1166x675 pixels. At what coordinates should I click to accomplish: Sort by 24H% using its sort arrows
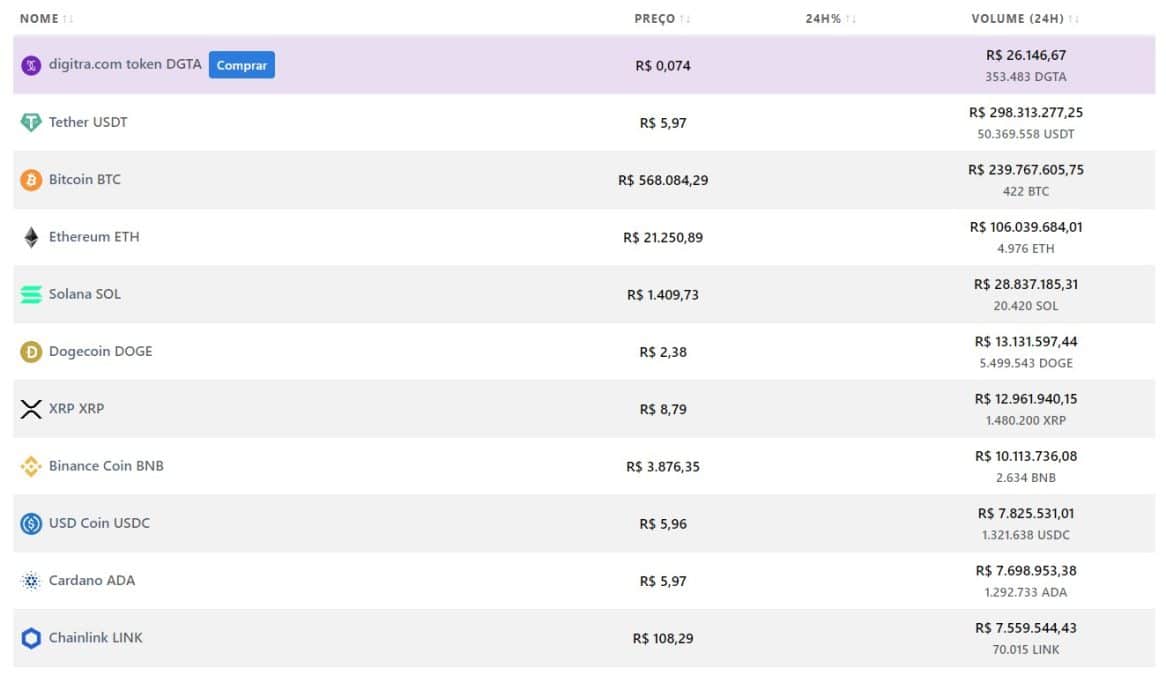851,19
